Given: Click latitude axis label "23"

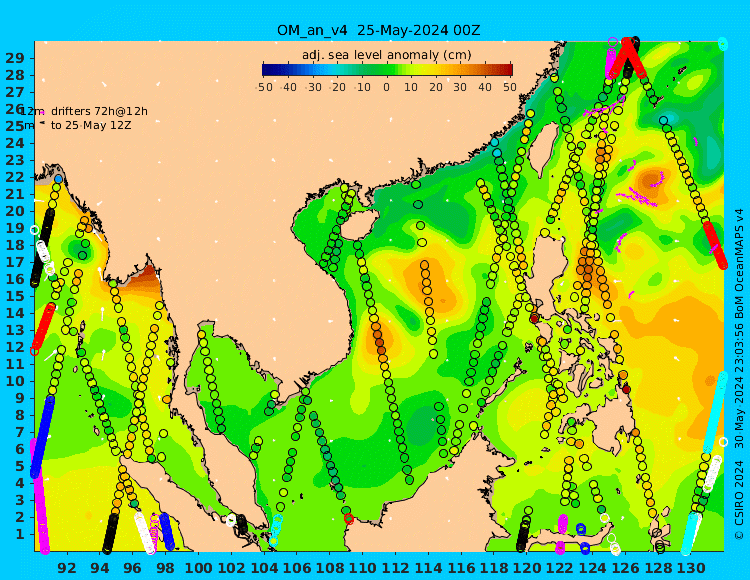Looking at the screenshot, I should click(14, 160).
